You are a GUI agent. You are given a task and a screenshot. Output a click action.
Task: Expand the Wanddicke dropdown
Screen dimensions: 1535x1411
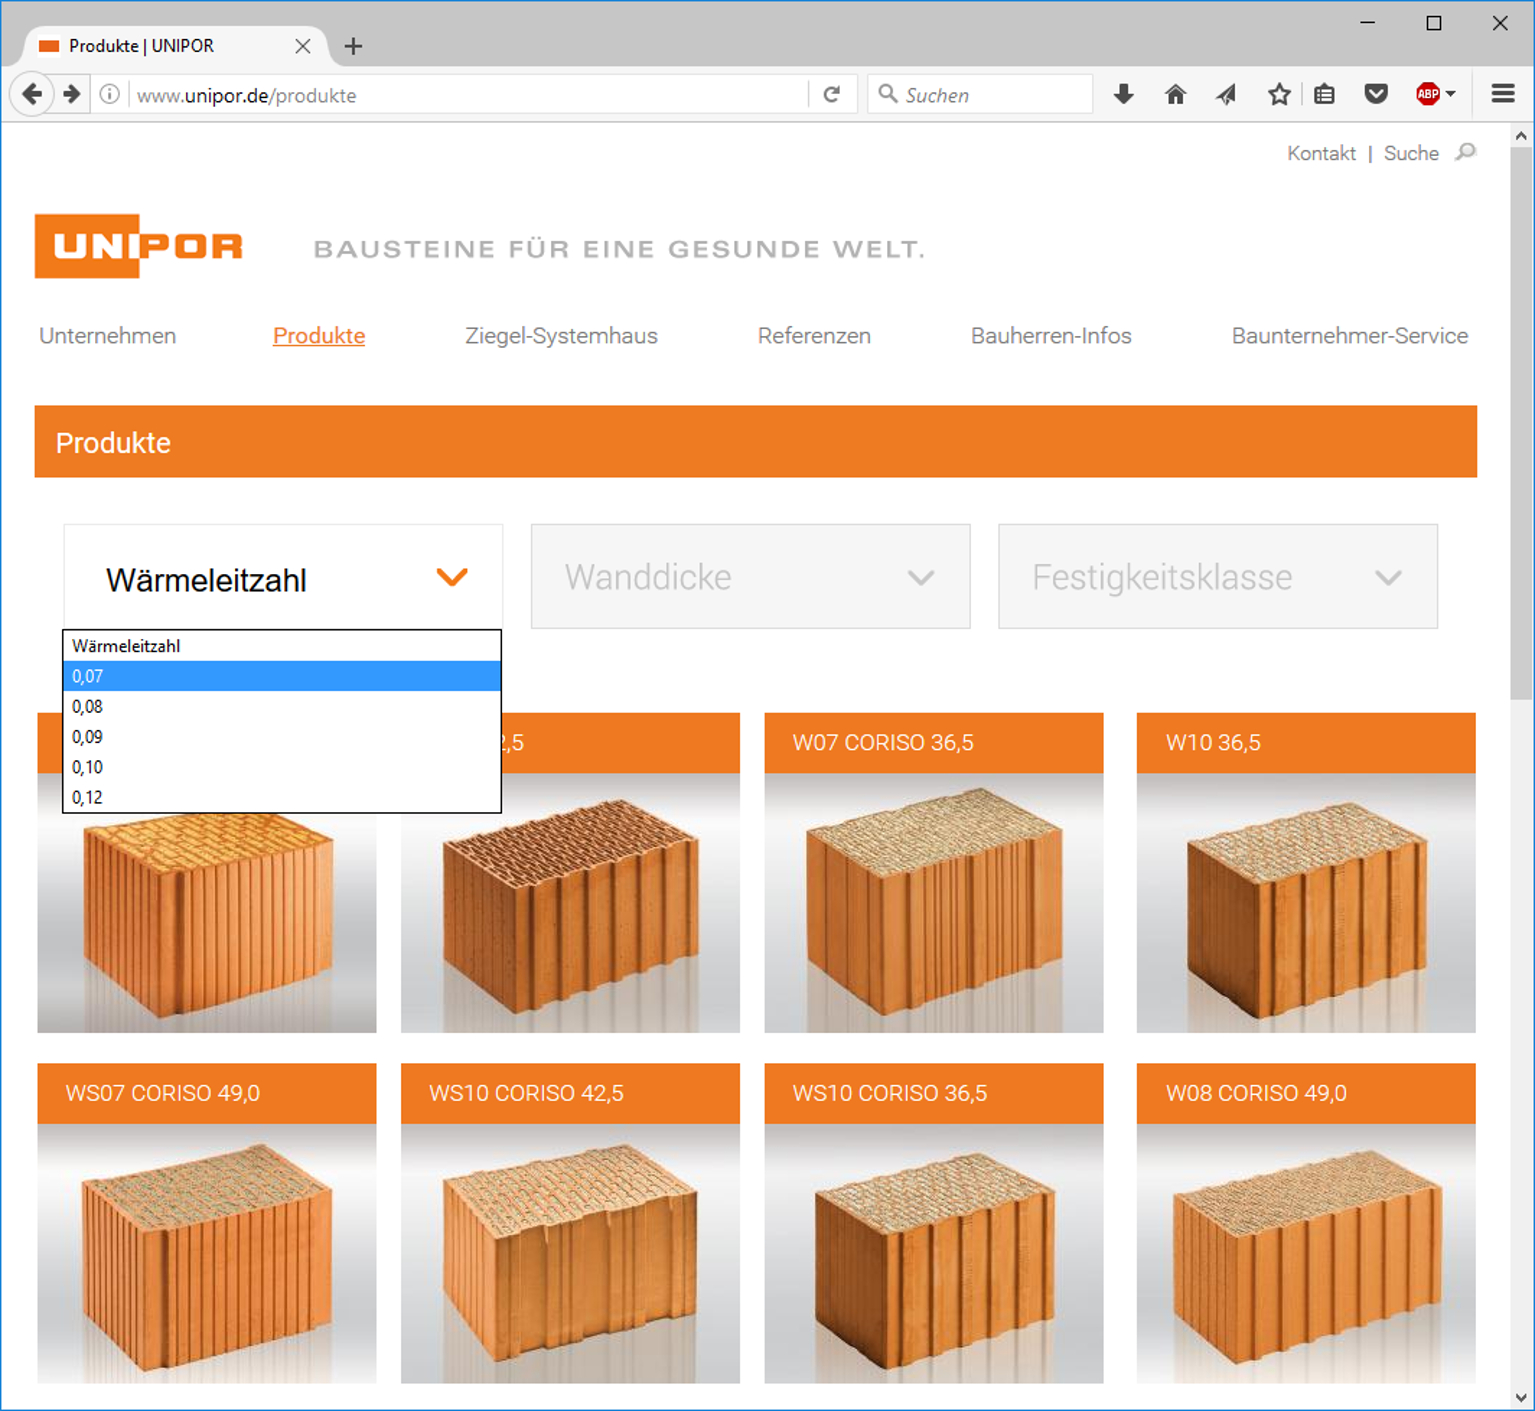coord(750,577)
